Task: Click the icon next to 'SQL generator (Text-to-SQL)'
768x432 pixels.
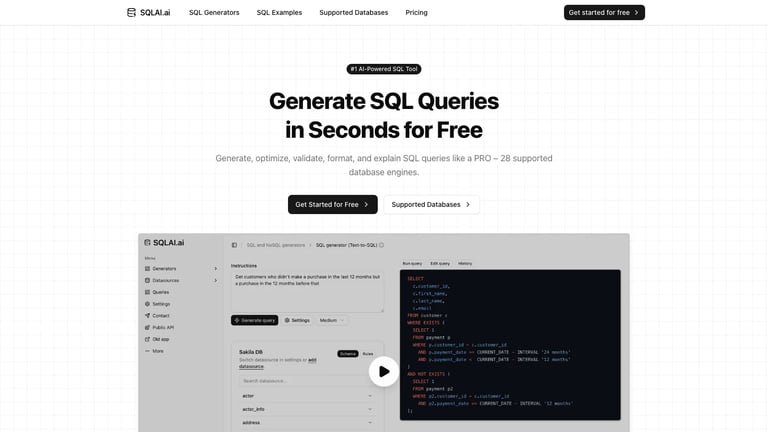Action: 382,245
